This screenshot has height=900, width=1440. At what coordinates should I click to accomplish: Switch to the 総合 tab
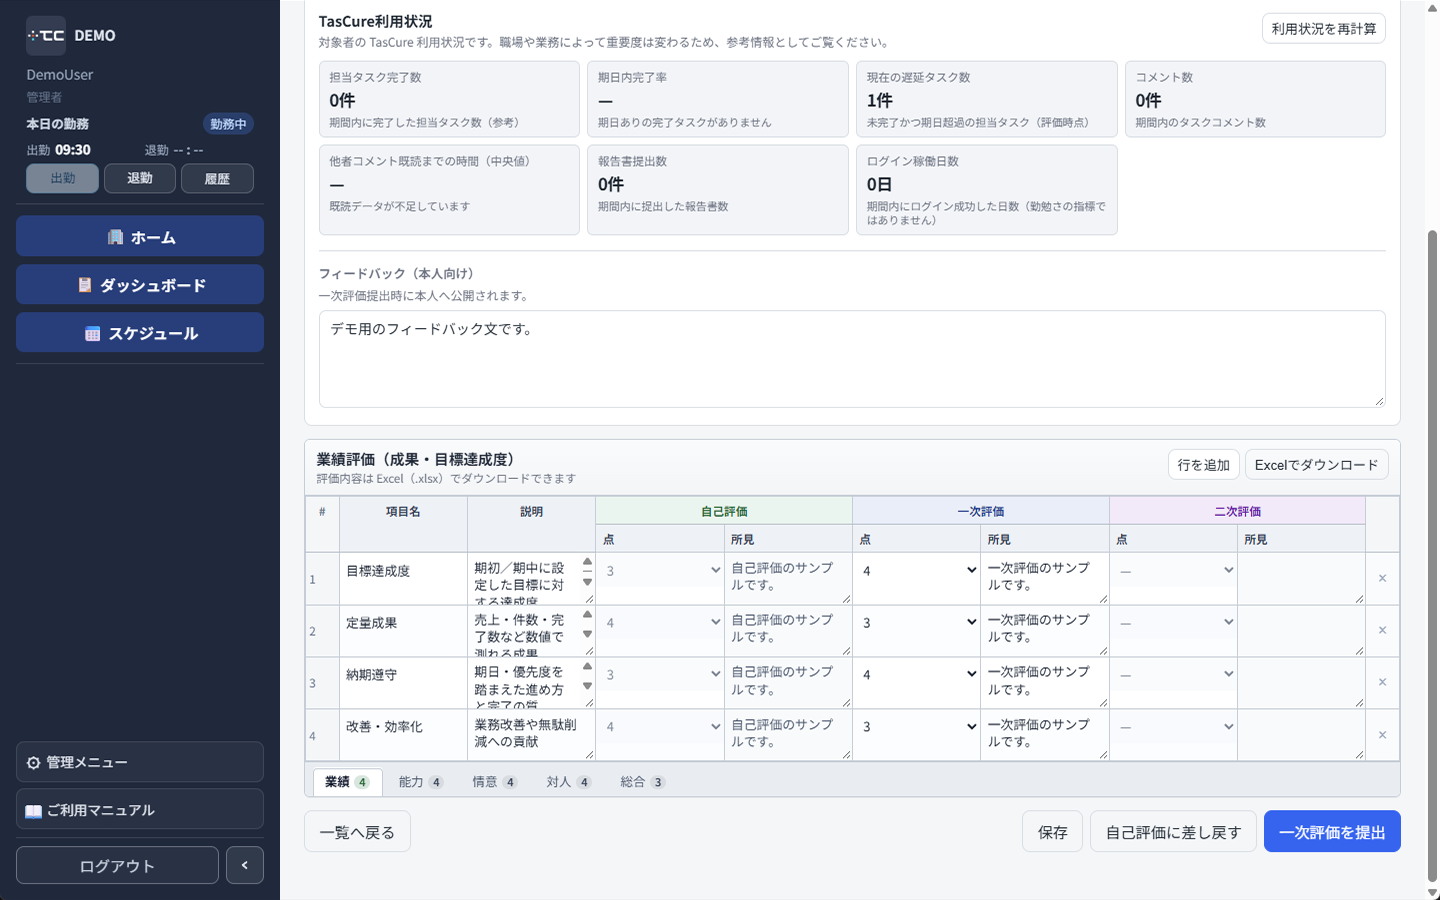642,782
